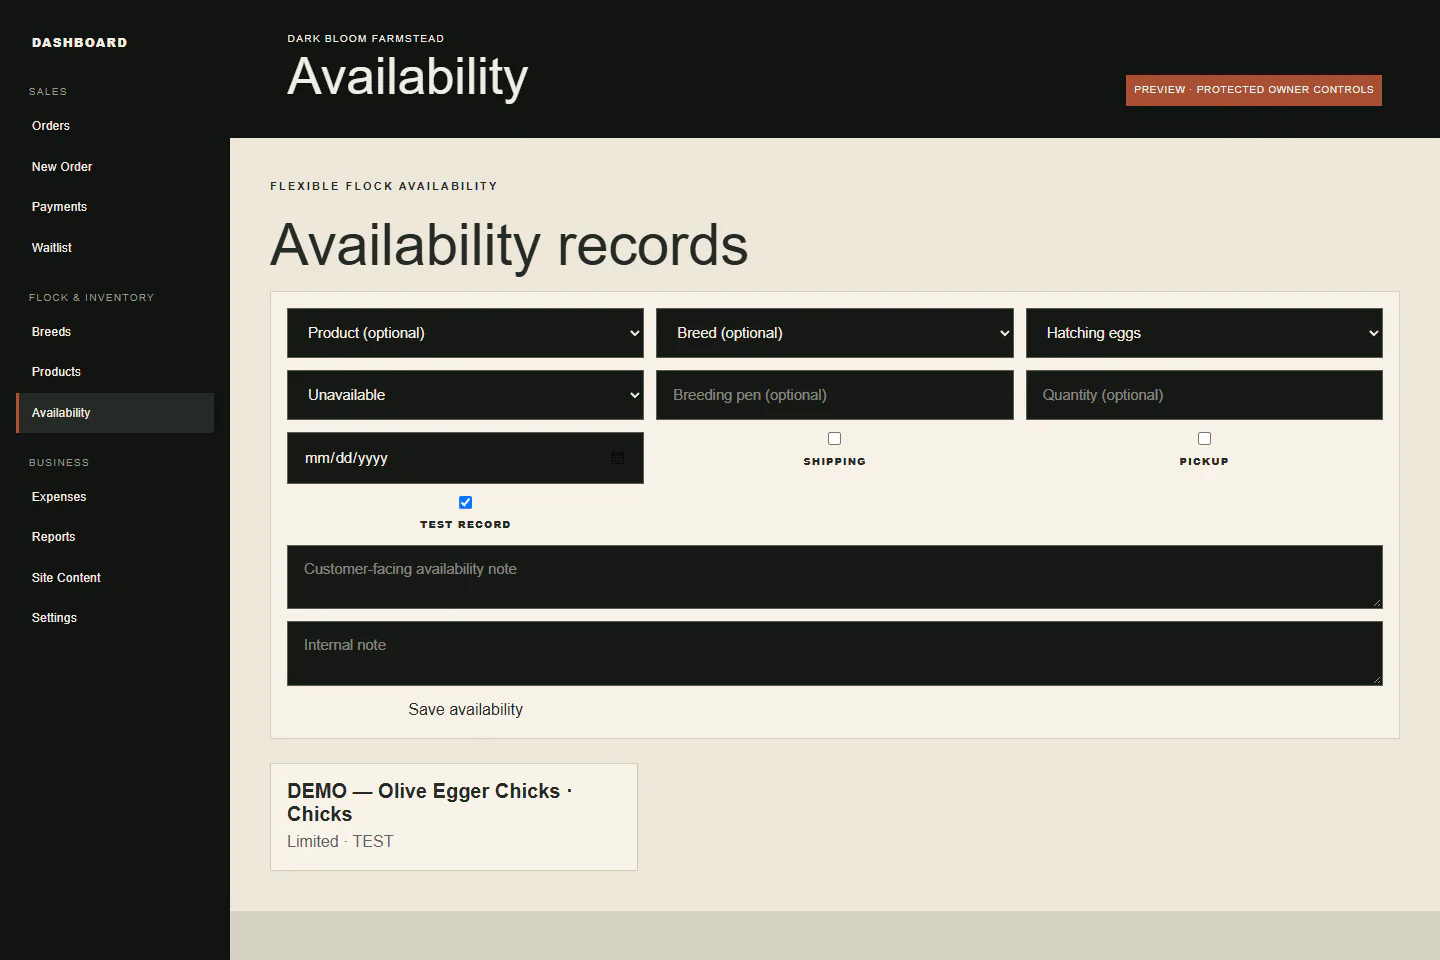Open the Hatching eggs type dropdown
Viewport: 1440px width, 960px height.
click(1204, 333)
